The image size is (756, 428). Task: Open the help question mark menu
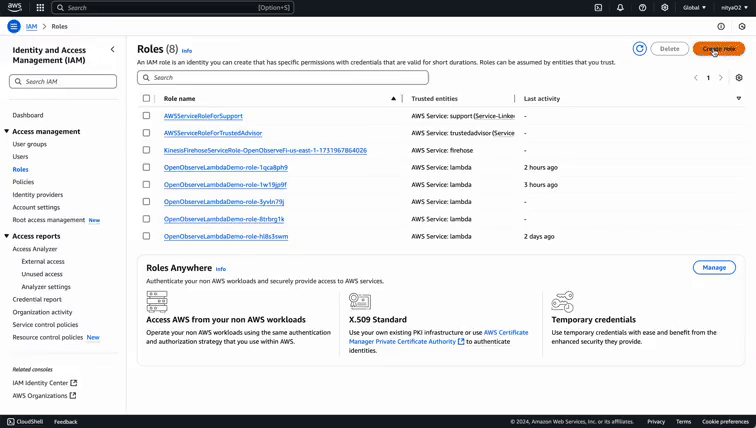pyautogui.click(x=643, y=8)
